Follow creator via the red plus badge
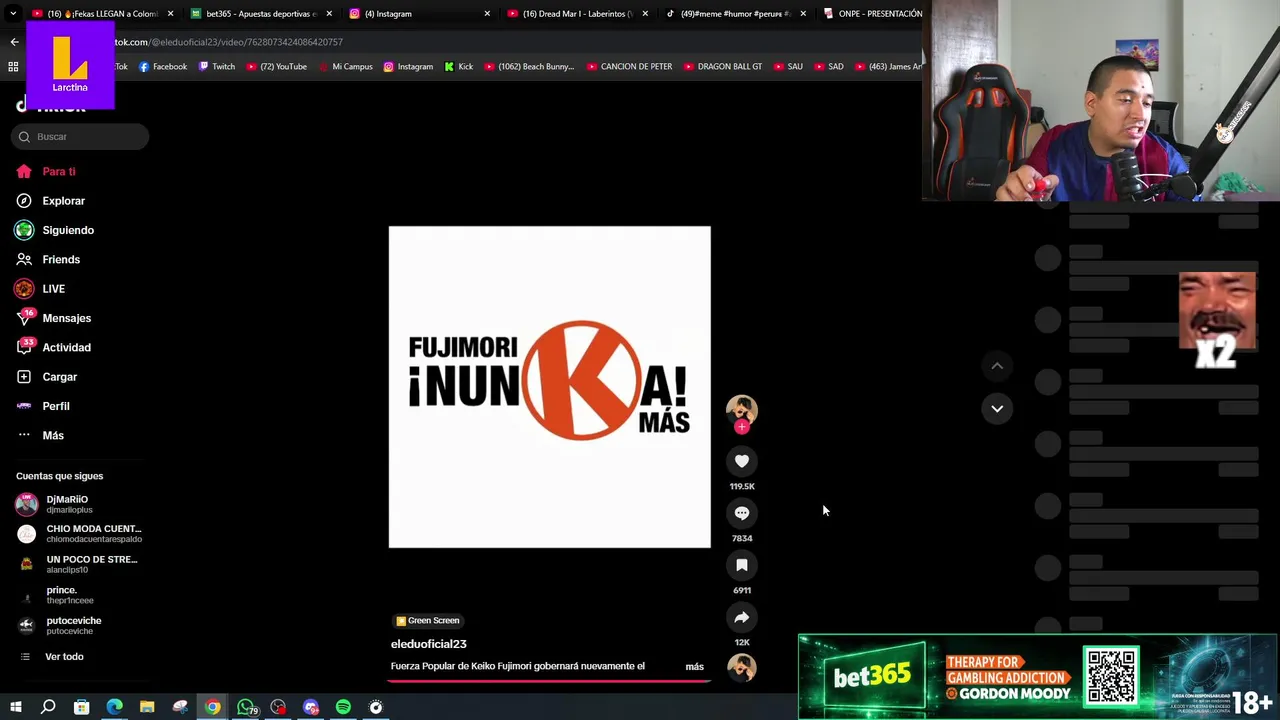This screenshot has height=720, width=1280. [x=741, y=427]
